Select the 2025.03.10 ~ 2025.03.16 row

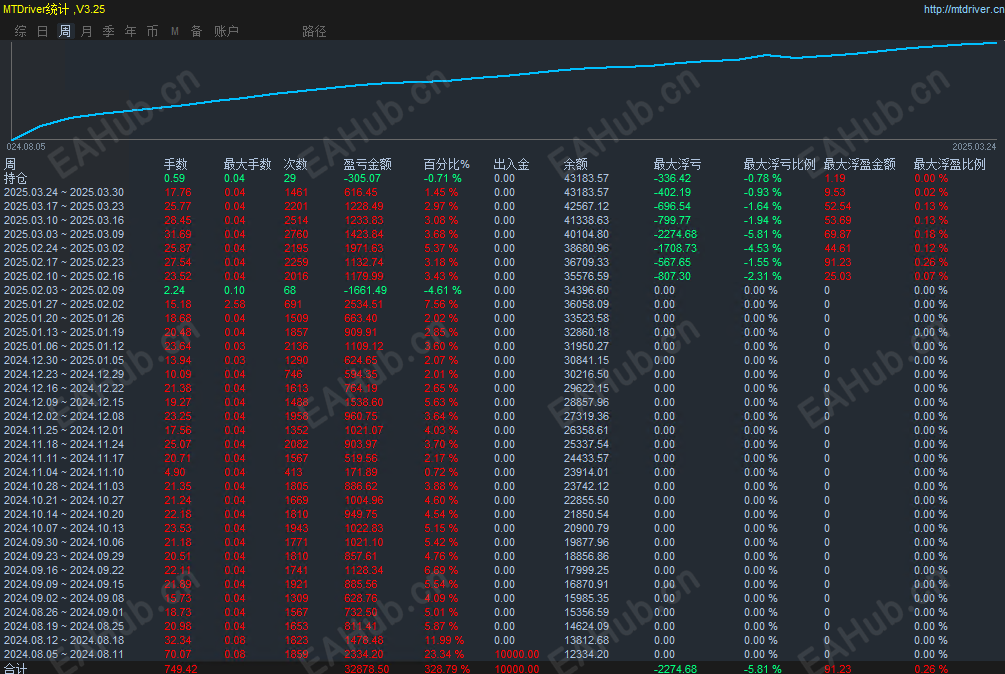[502, 220]
